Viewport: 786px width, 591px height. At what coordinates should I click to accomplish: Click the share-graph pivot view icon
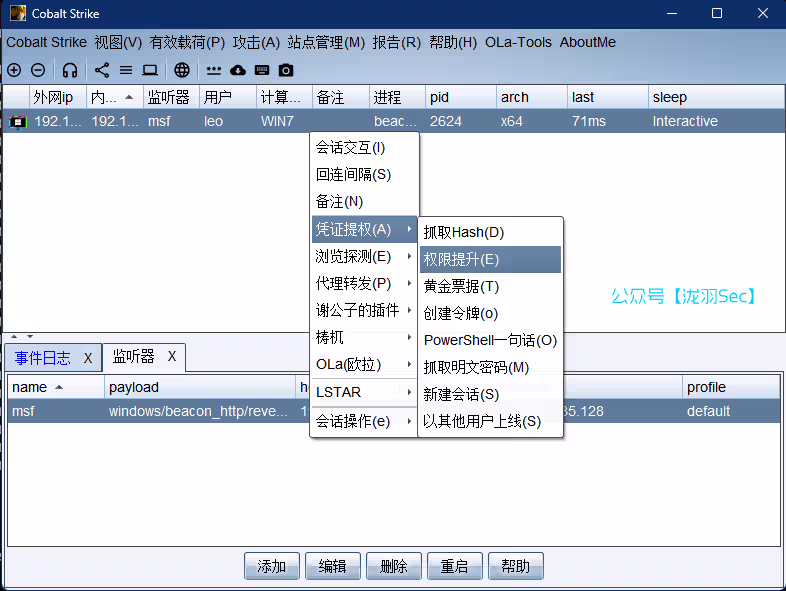(x=102, y=70)
